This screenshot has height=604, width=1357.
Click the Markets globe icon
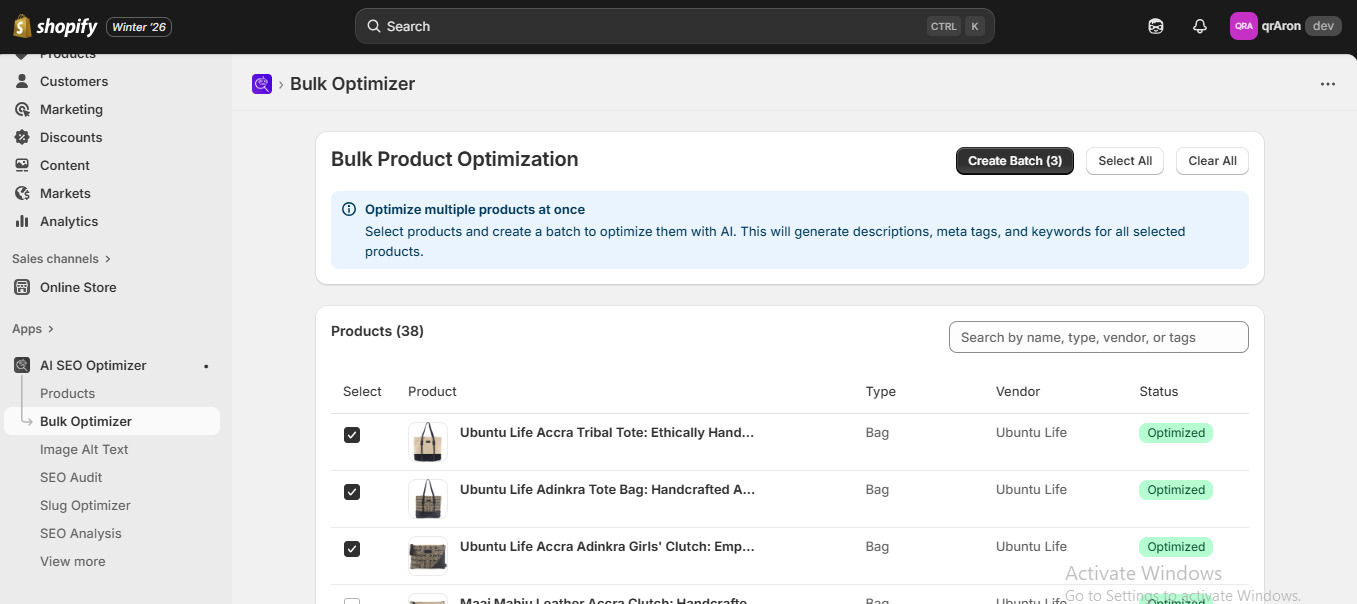(22, 193)
